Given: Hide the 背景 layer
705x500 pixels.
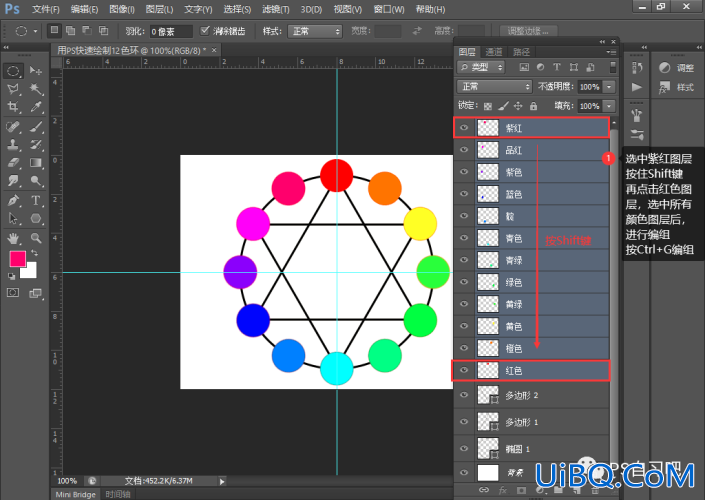Looking at the screenshot, I should (464, 472).
